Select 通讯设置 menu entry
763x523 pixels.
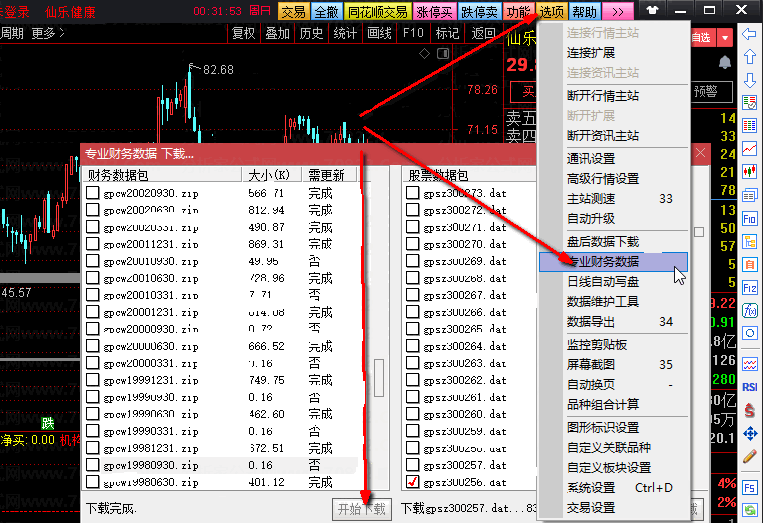(x=613, y=159)
